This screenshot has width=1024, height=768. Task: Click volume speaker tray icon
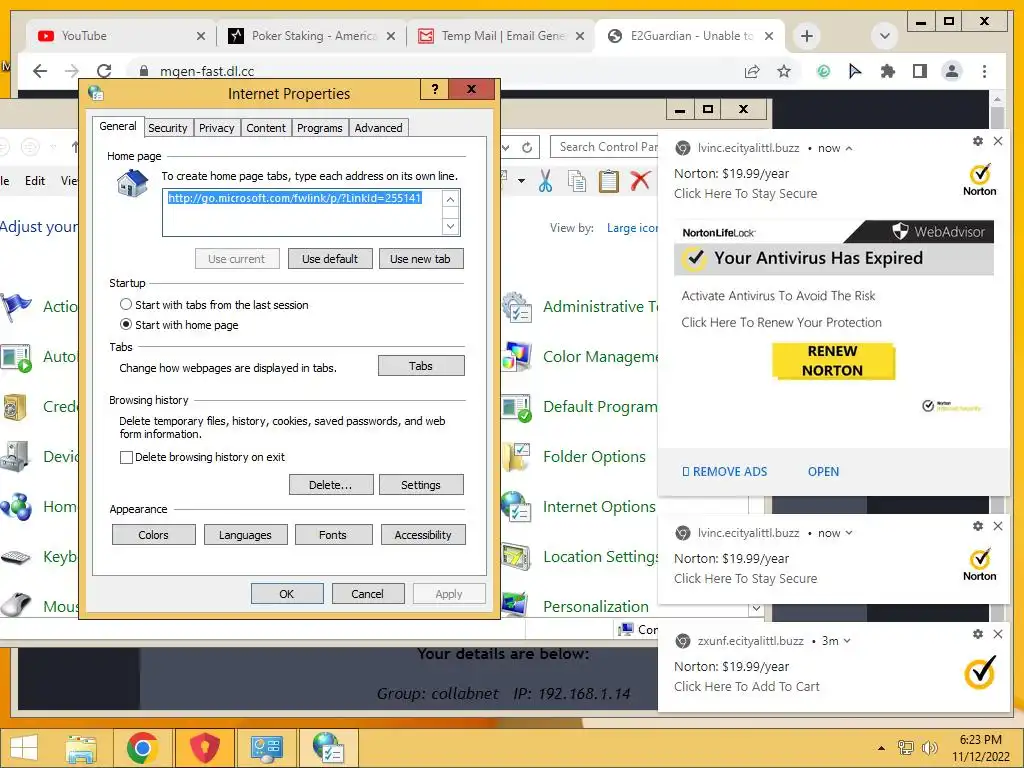(929, 748)
